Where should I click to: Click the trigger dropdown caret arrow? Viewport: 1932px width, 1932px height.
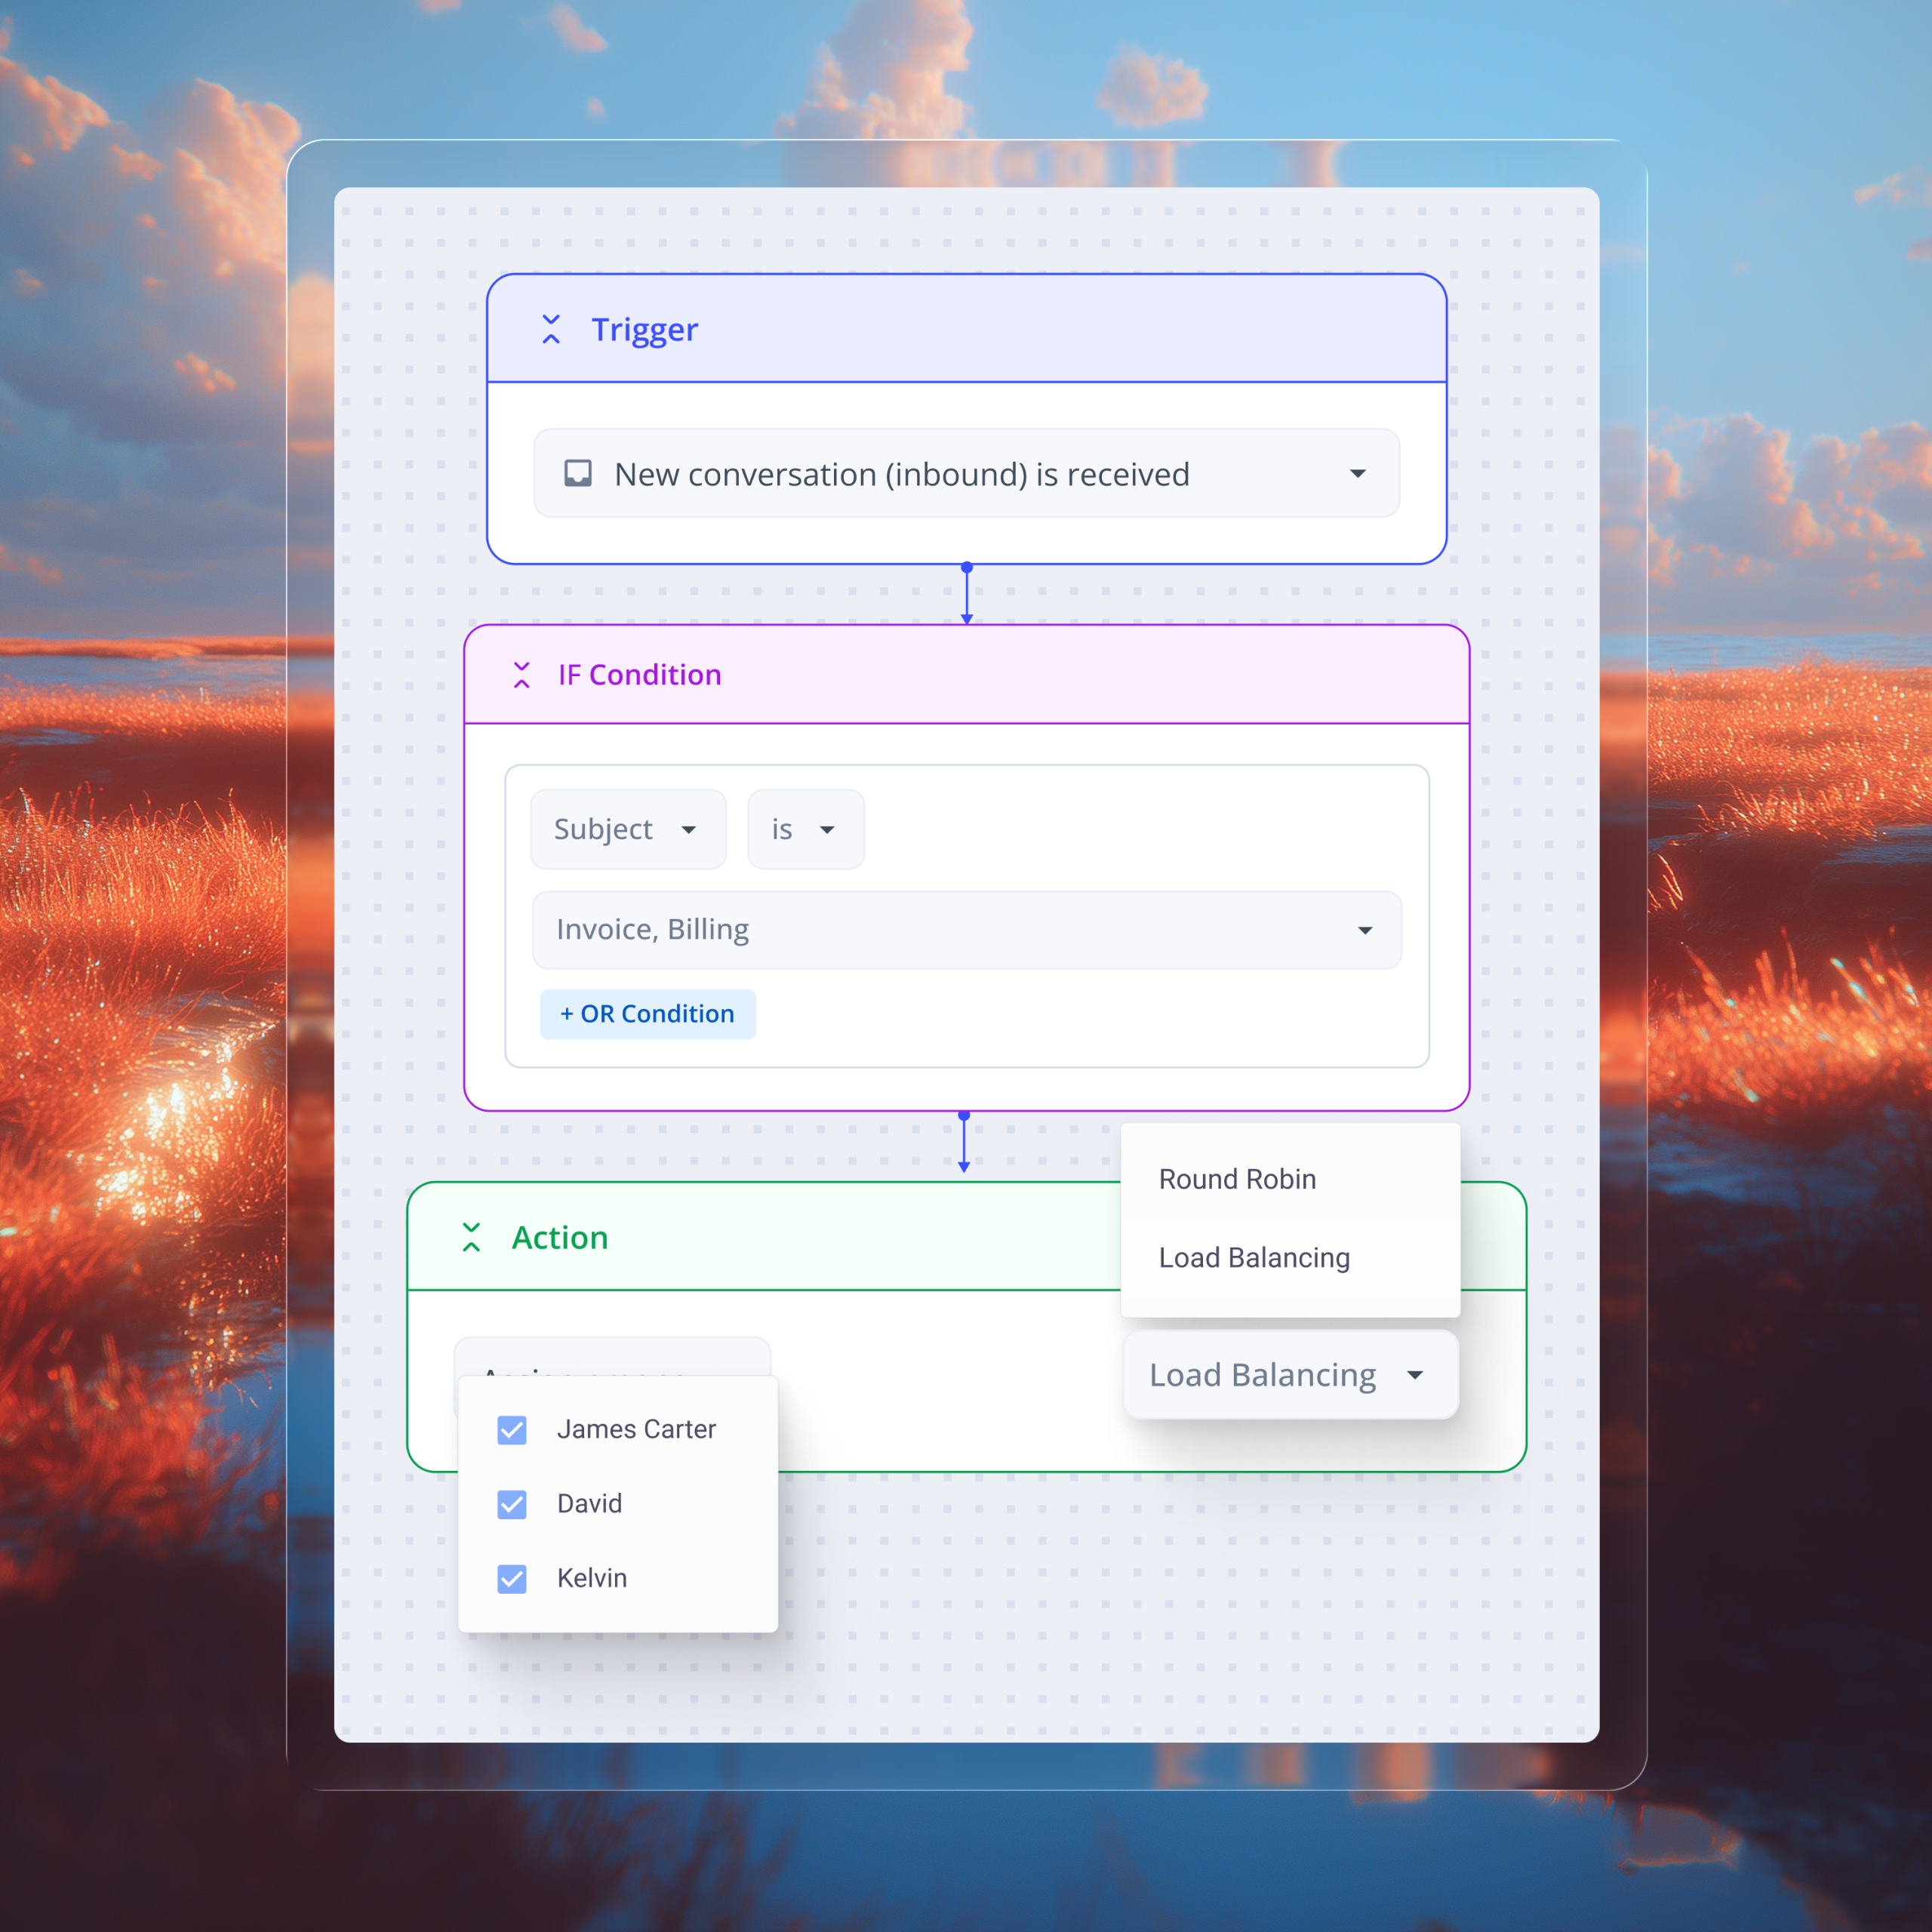[x=1357, y=474]
